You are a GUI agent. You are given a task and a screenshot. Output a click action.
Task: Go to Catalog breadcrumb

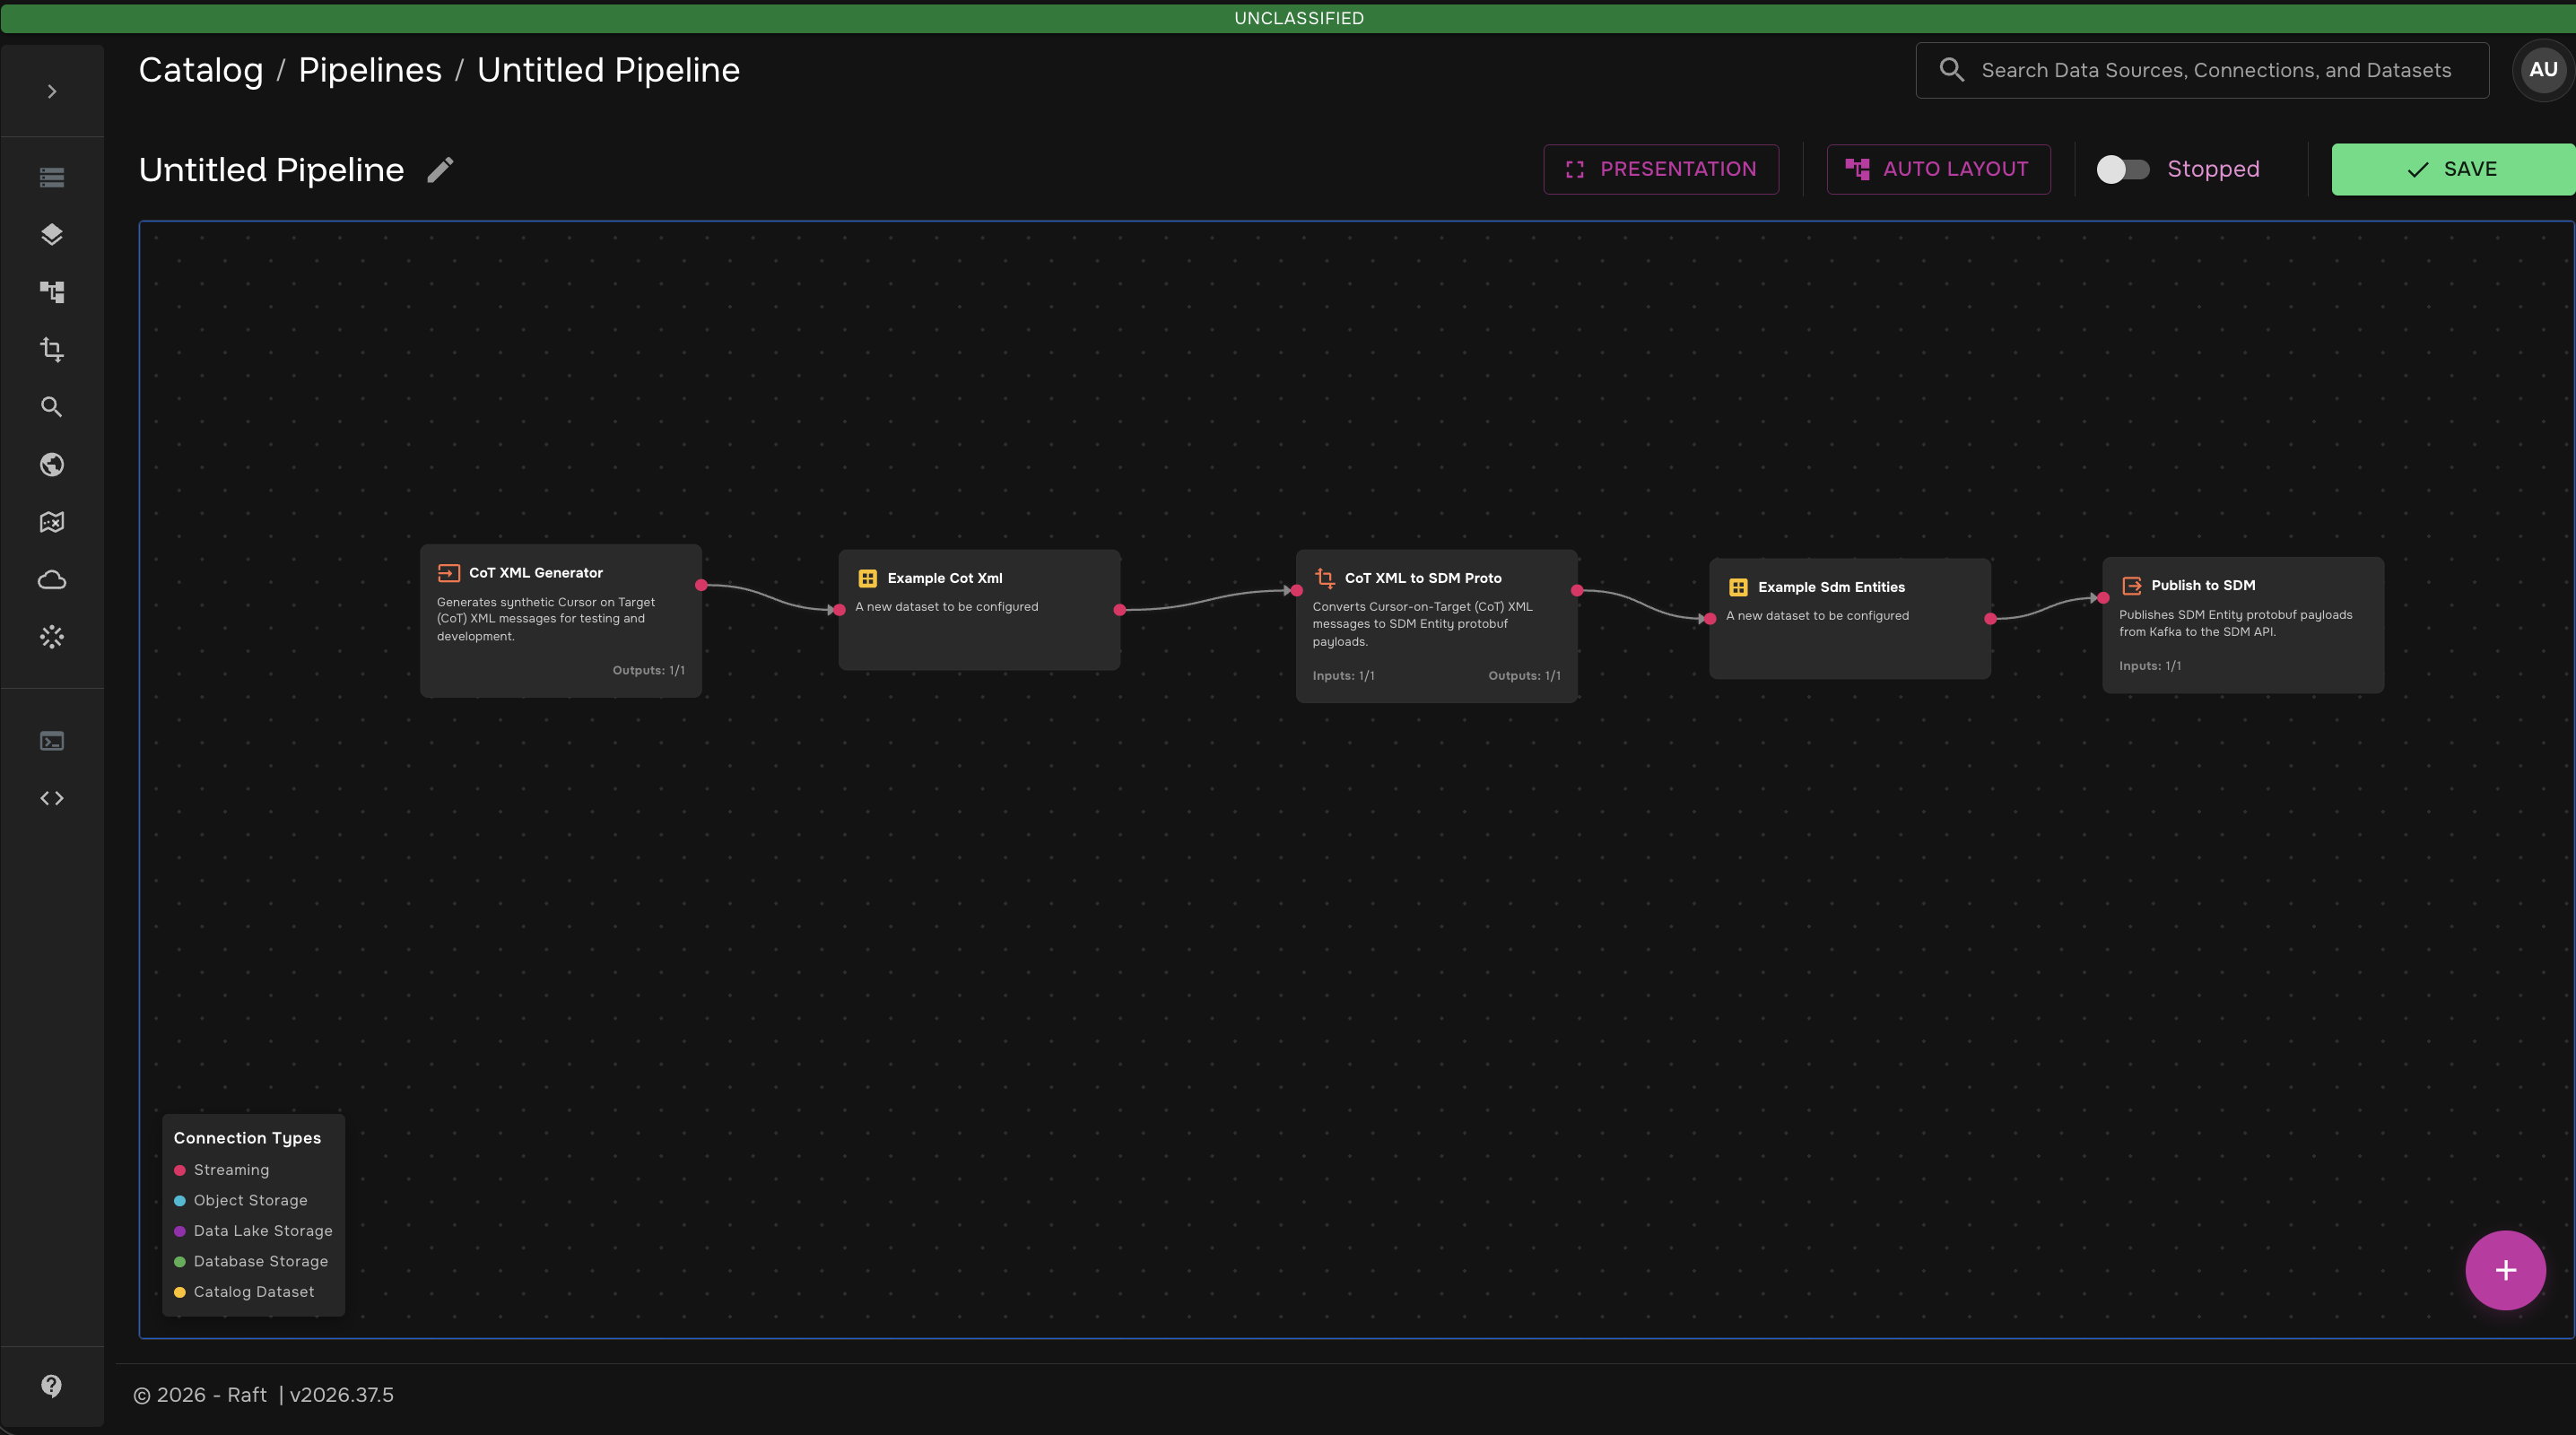[201, 70]
